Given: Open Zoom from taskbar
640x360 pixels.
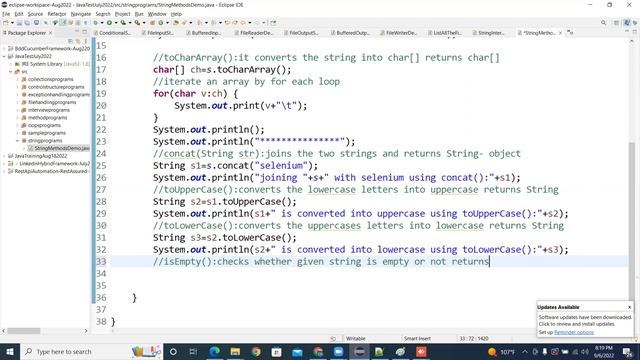Looking at the screenshot, I should click(338, 351).
